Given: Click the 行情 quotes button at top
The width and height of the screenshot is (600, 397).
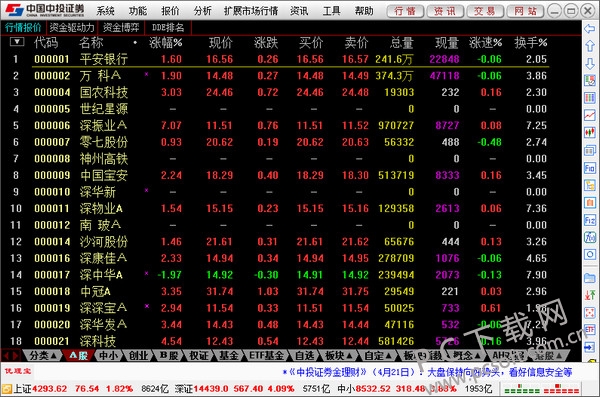Looking at the screenshot, I should tap(405, 11).
